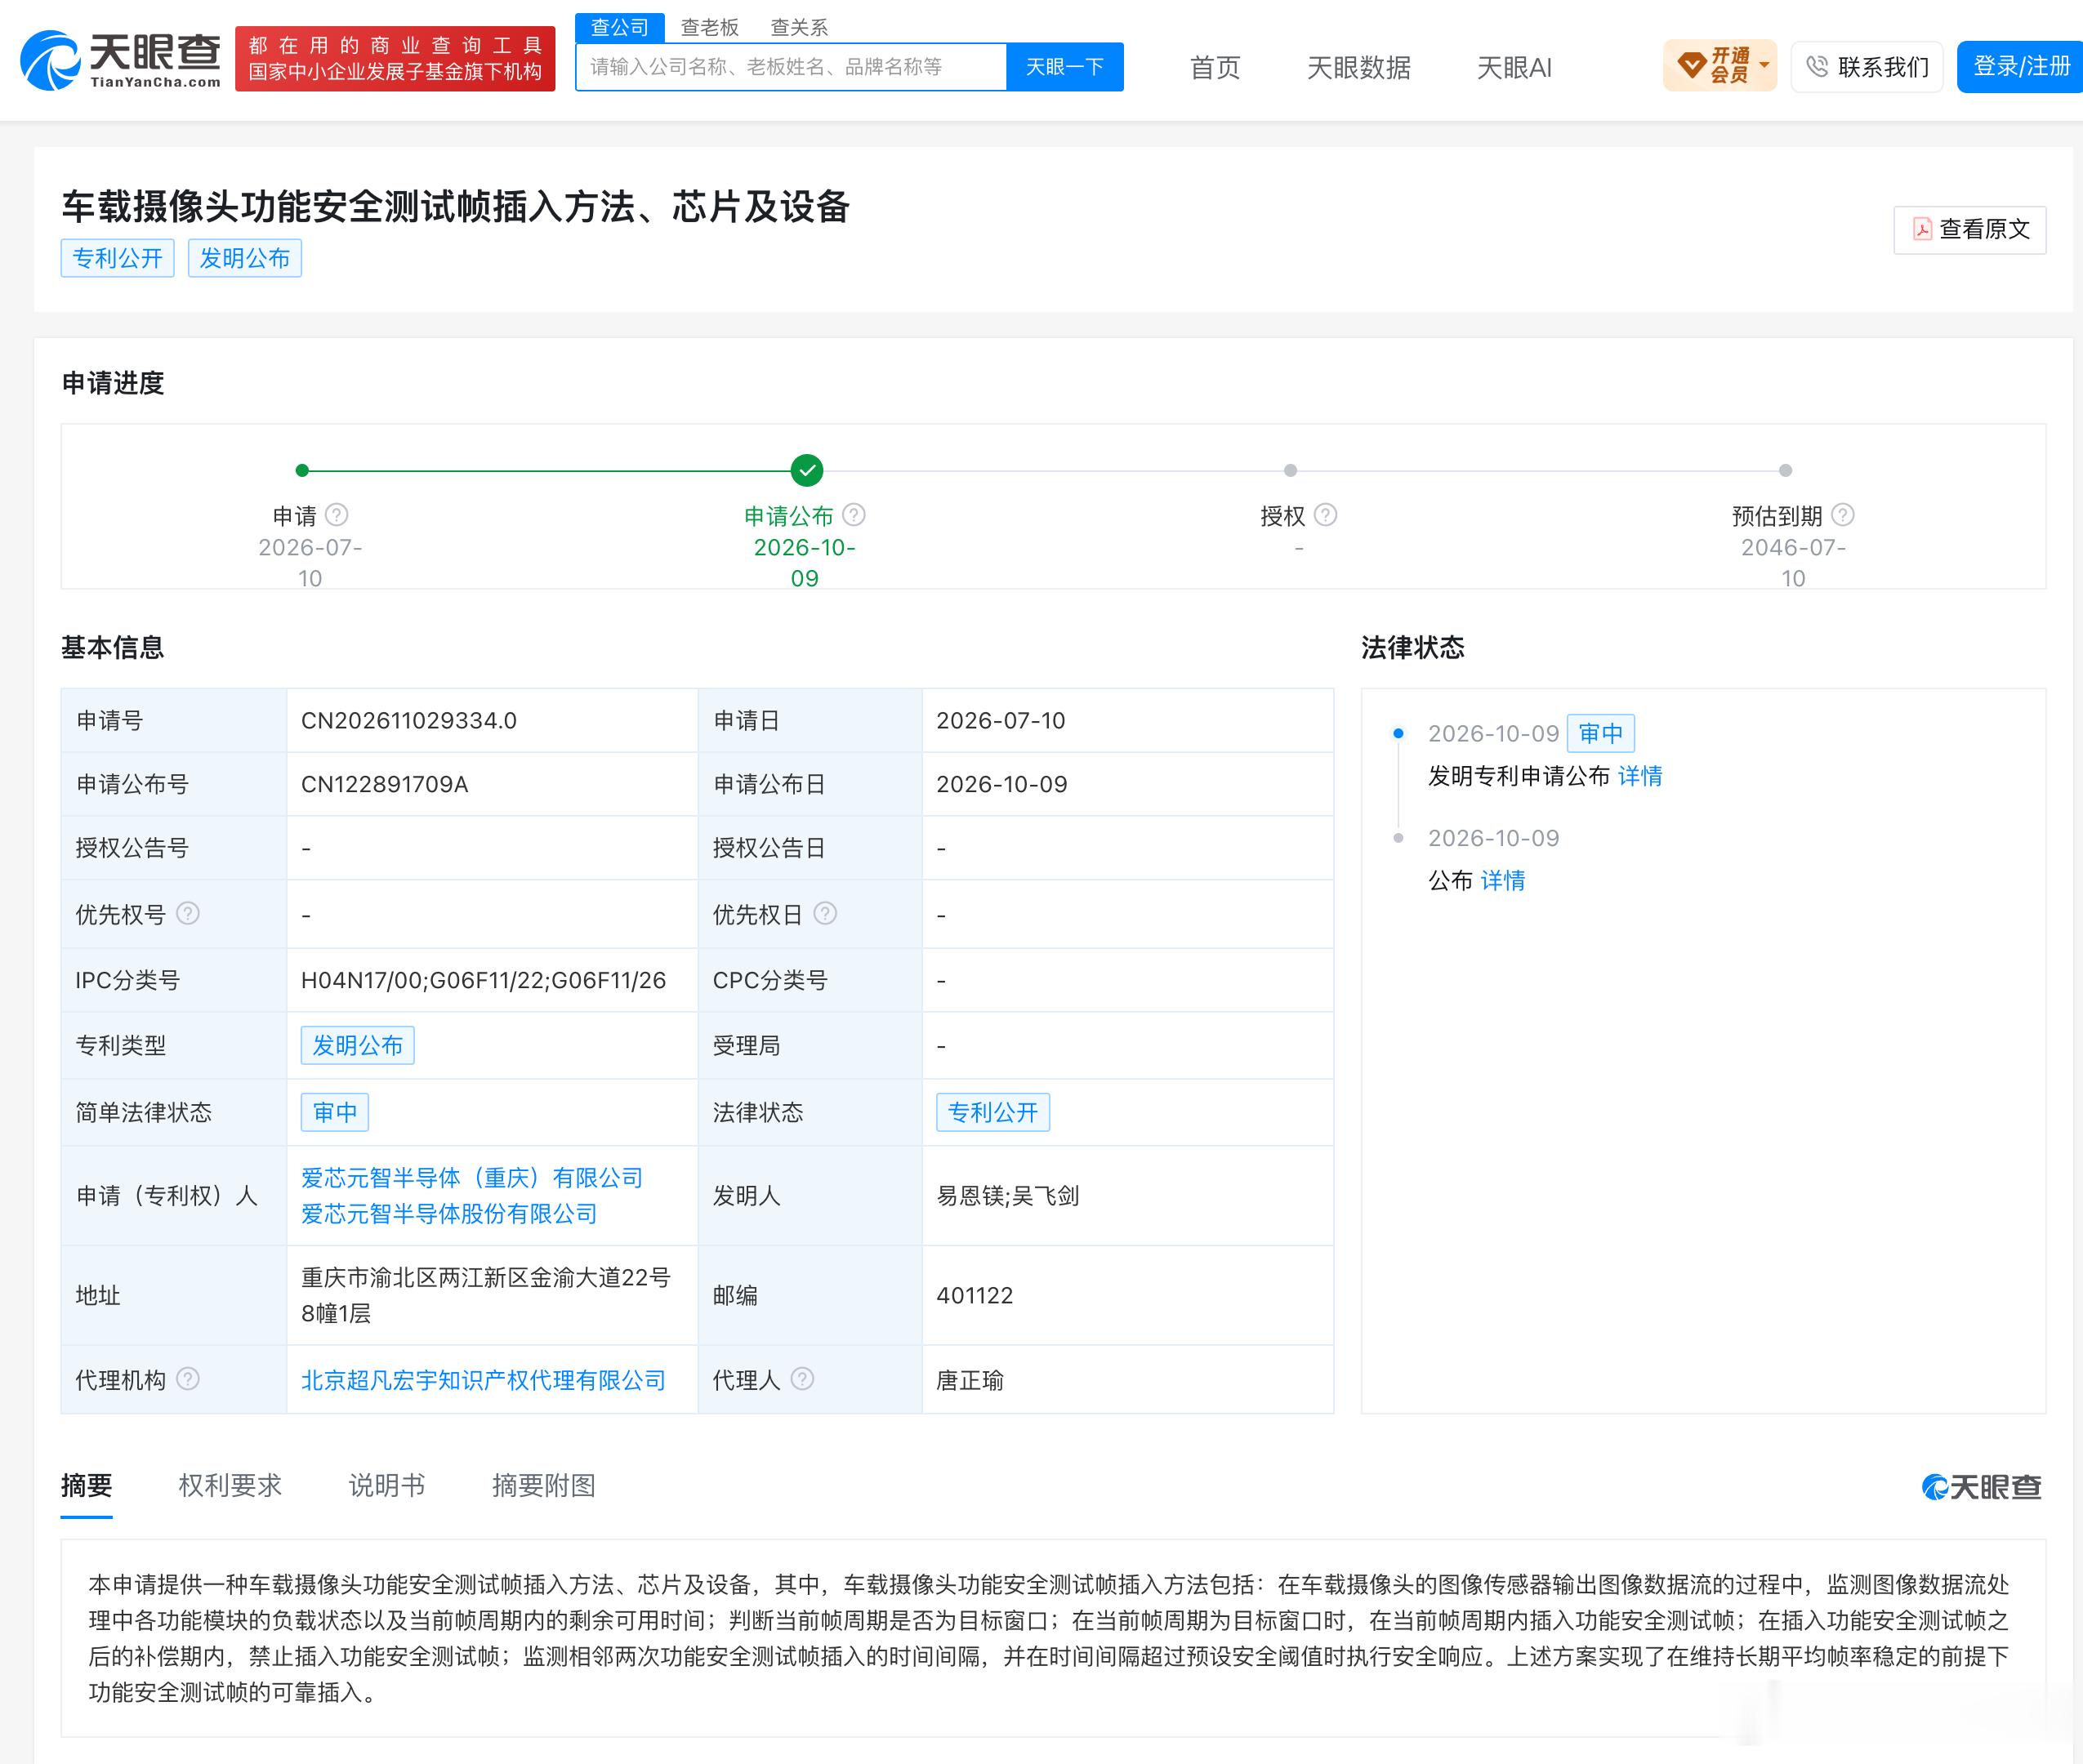
Task: Focus the company name search field
Action: [791, 67]
